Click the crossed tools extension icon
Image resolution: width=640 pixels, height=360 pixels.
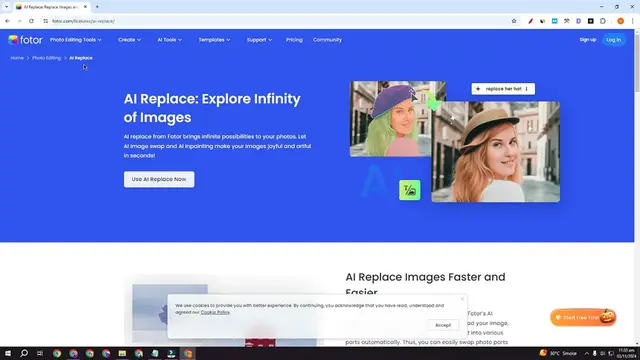coord(567,21)
